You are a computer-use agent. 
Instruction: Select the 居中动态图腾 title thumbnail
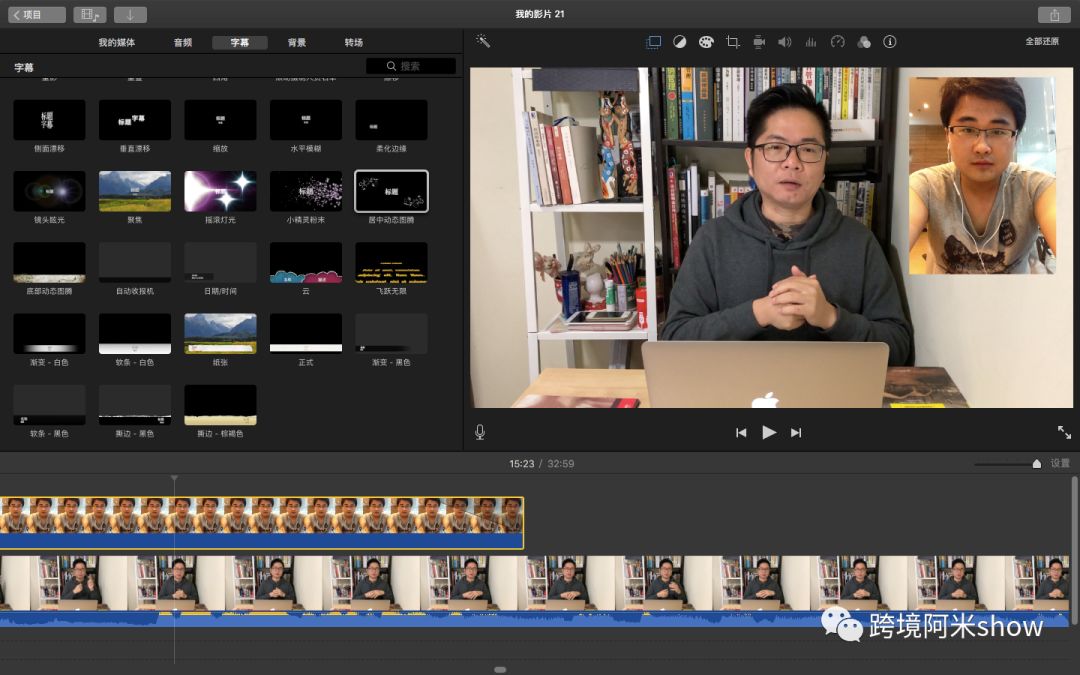[391, 191]
